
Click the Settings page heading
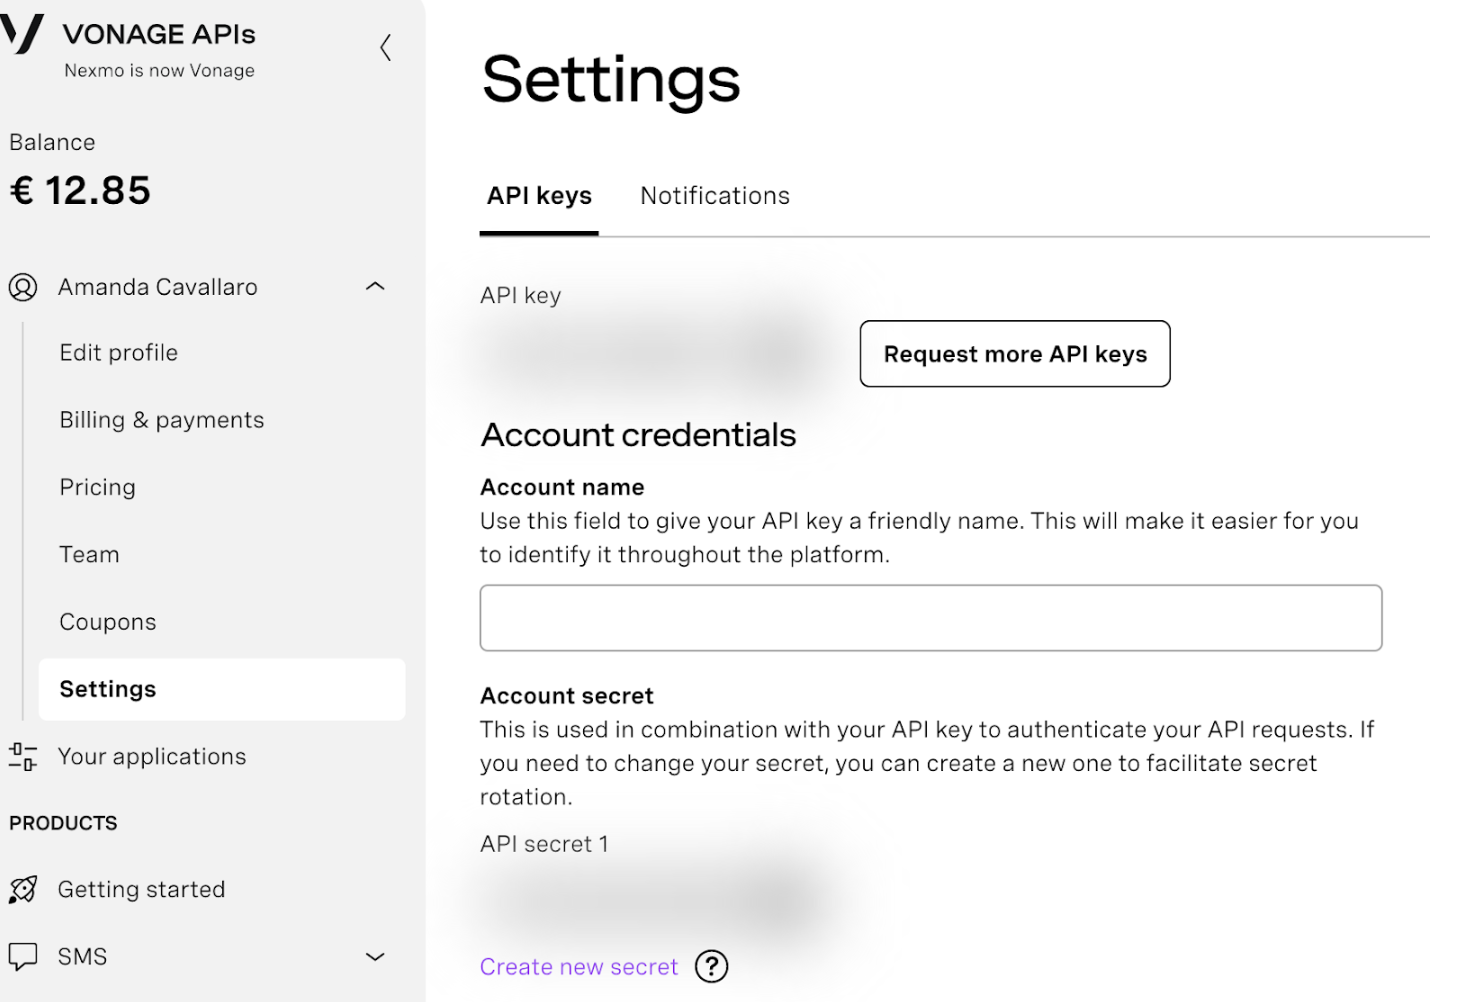(x=611, y=79)
